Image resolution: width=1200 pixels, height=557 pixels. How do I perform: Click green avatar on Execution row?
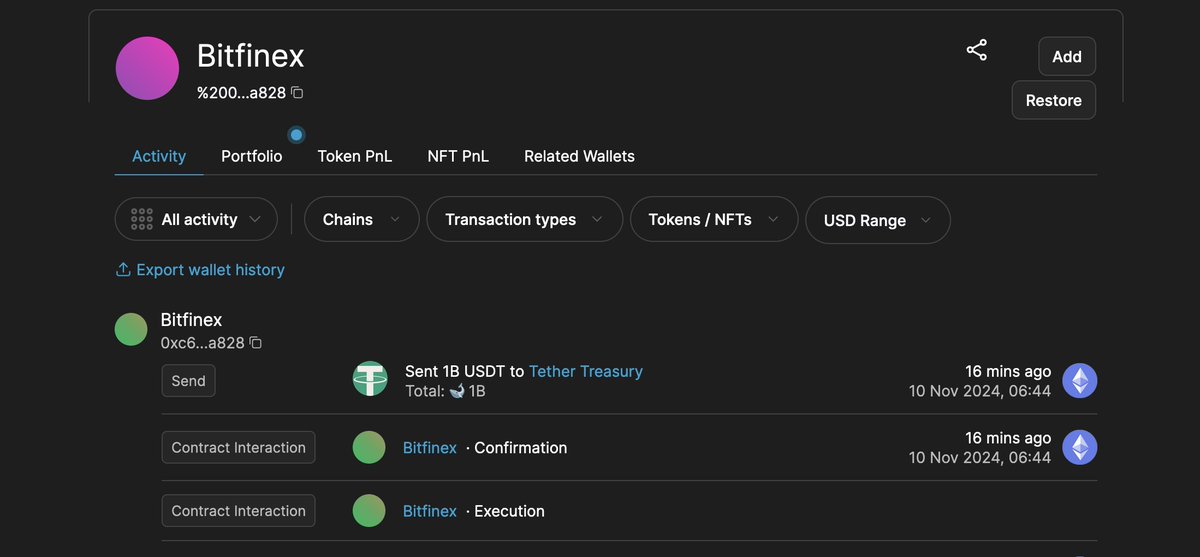(x=369, y=511)
